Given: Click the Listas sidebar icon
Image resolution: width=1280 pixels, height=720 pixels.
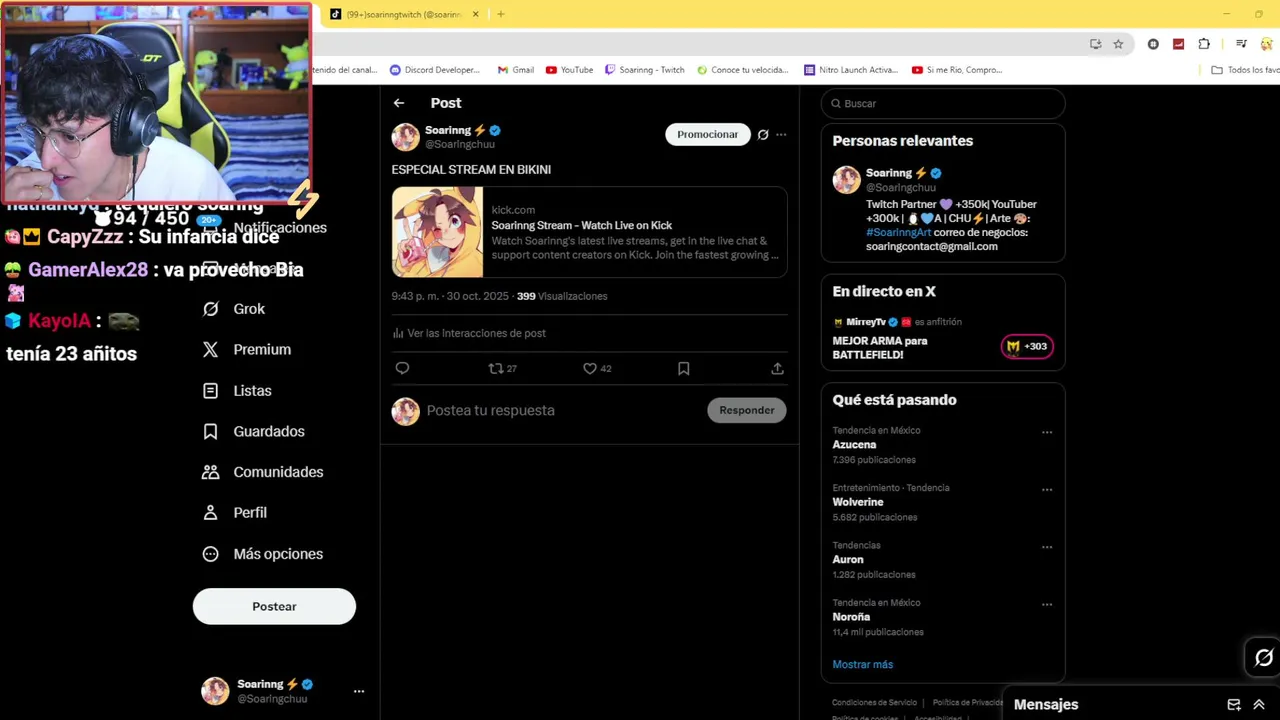Looking at the screenshot, I should (x=210, y=390).
